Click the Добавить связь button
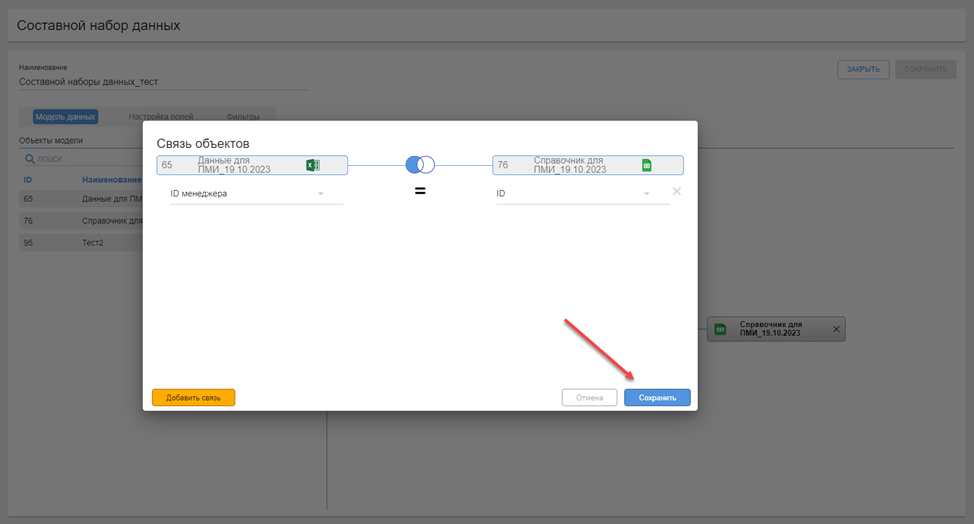Viewport: 974px width, 524px height. coord(193,397)
